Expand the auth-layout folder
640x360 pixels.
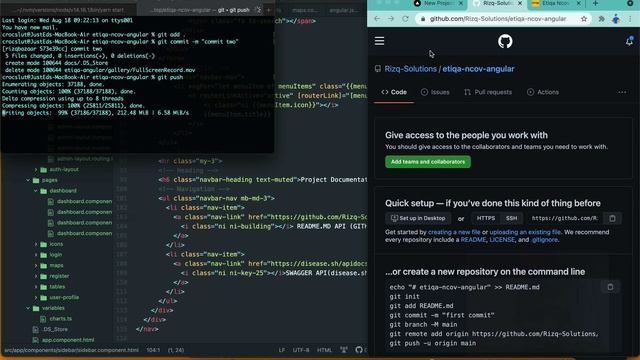[x=36, y=169]
